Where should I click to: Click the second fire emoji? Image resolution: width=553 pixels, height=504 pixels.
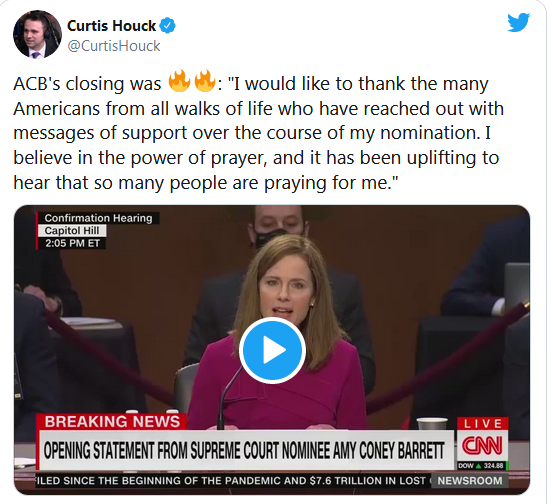205,81
